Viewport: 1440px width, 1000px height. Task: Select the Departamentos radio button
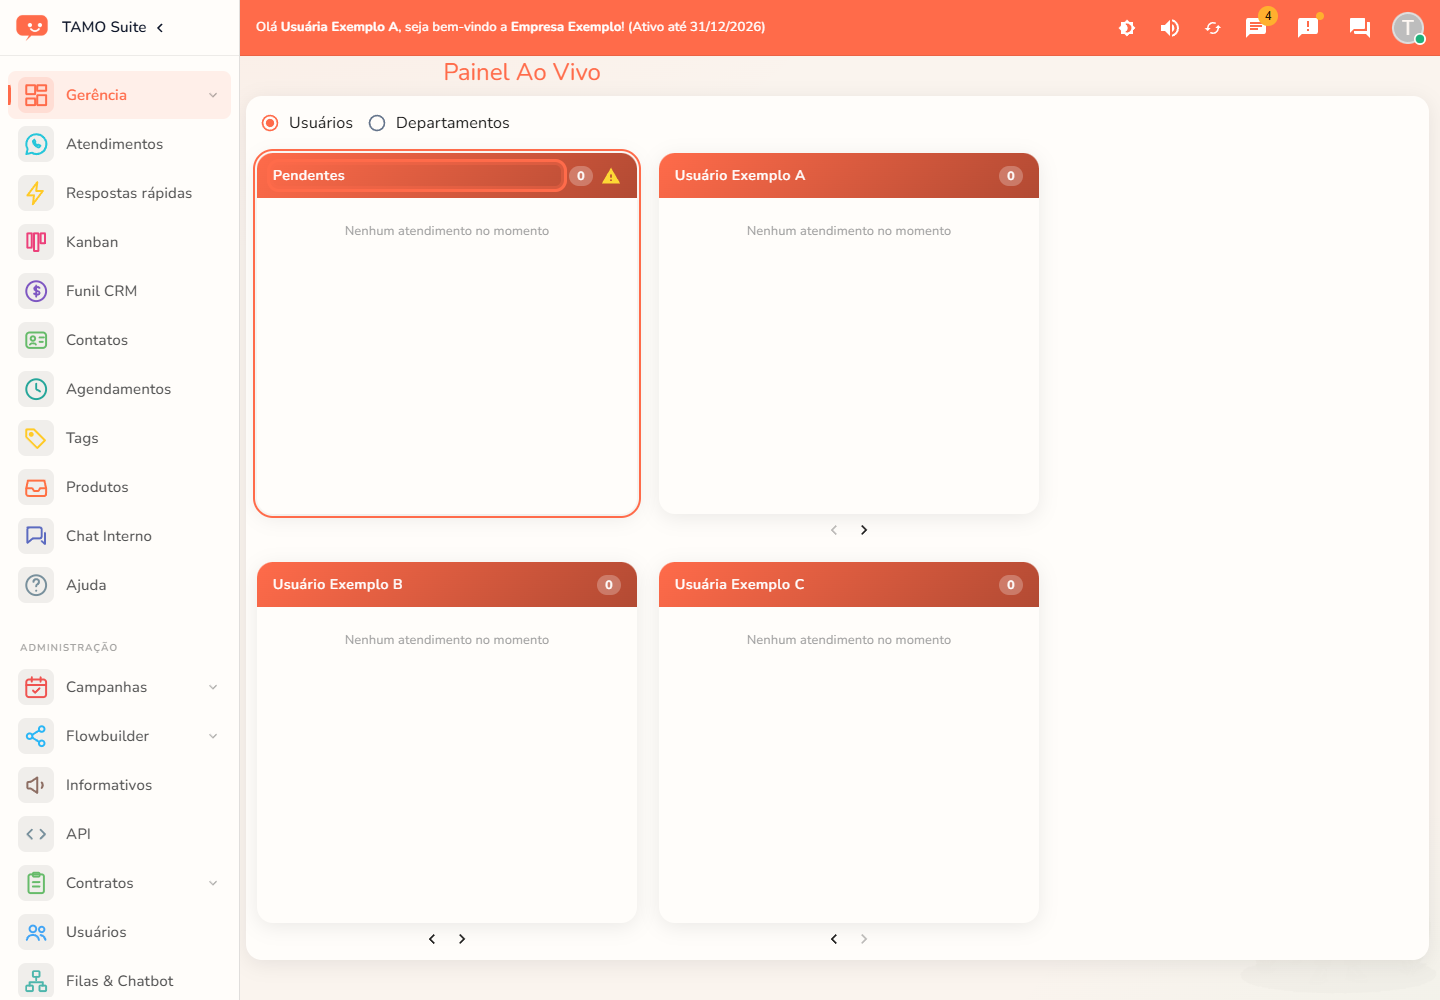pyautogui.click(x=377, y=123)
